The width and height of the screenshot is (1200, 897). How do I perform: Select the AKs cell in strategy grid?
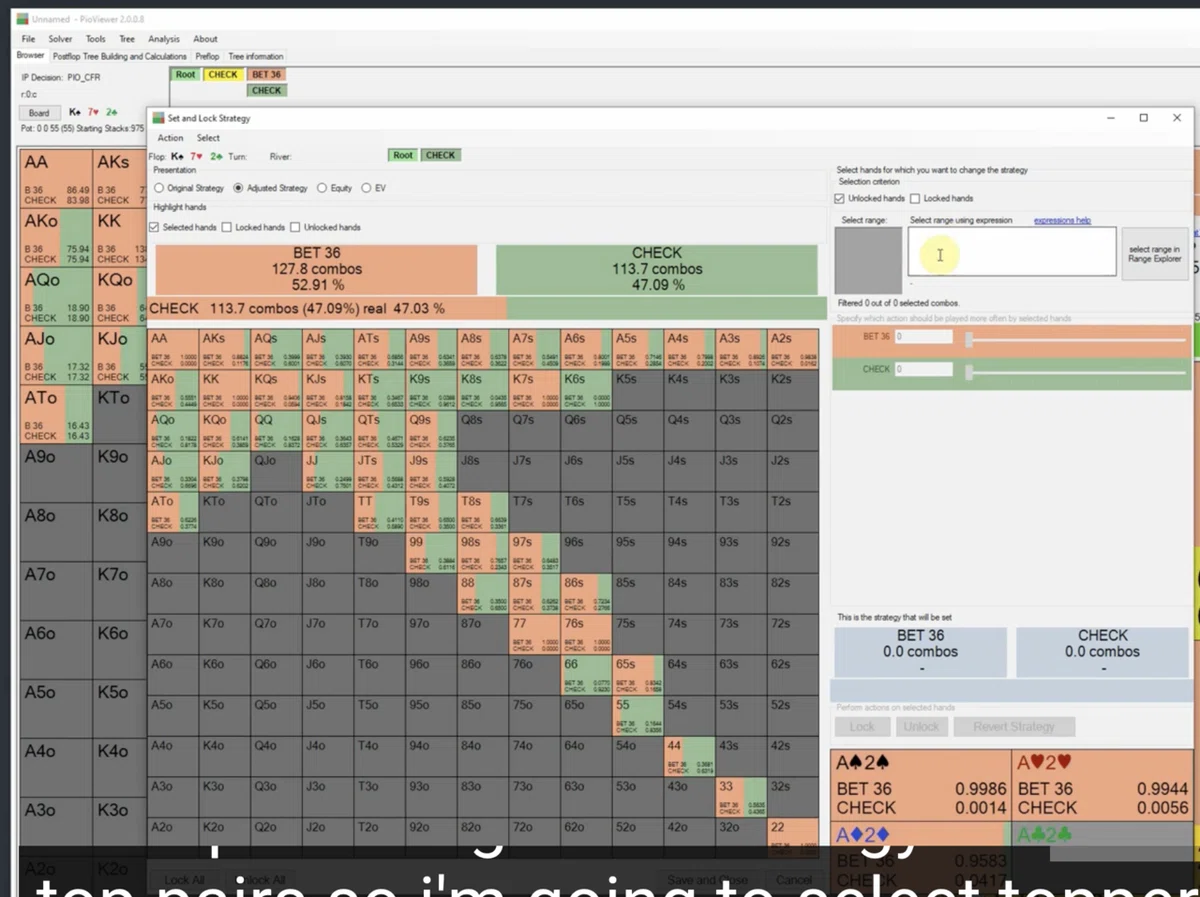(225, 349)
